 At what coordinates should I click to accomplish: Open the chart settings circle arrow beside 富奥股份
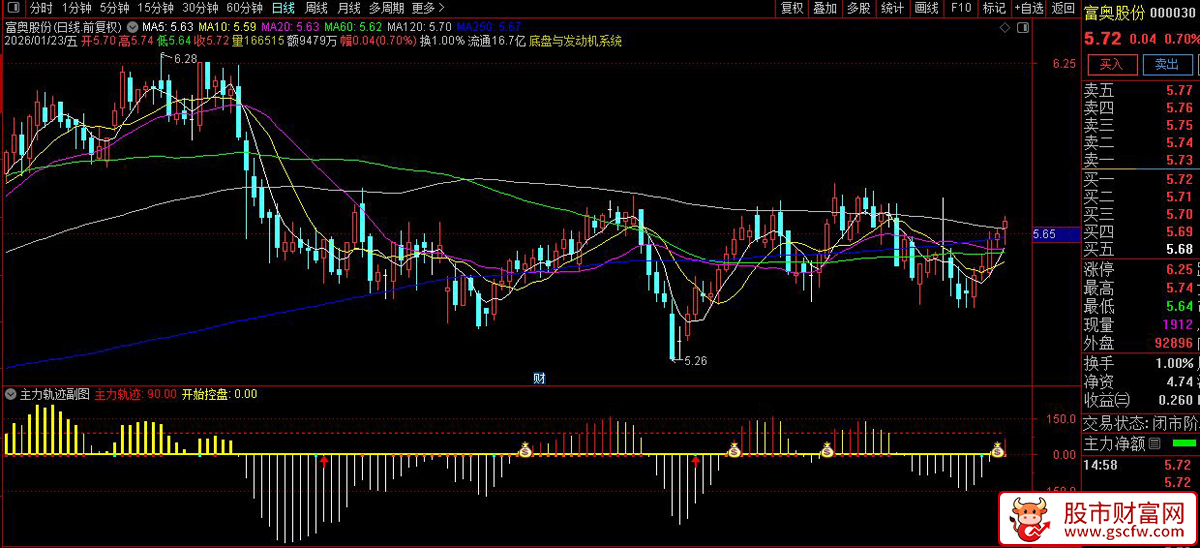(x=133, y=26)
